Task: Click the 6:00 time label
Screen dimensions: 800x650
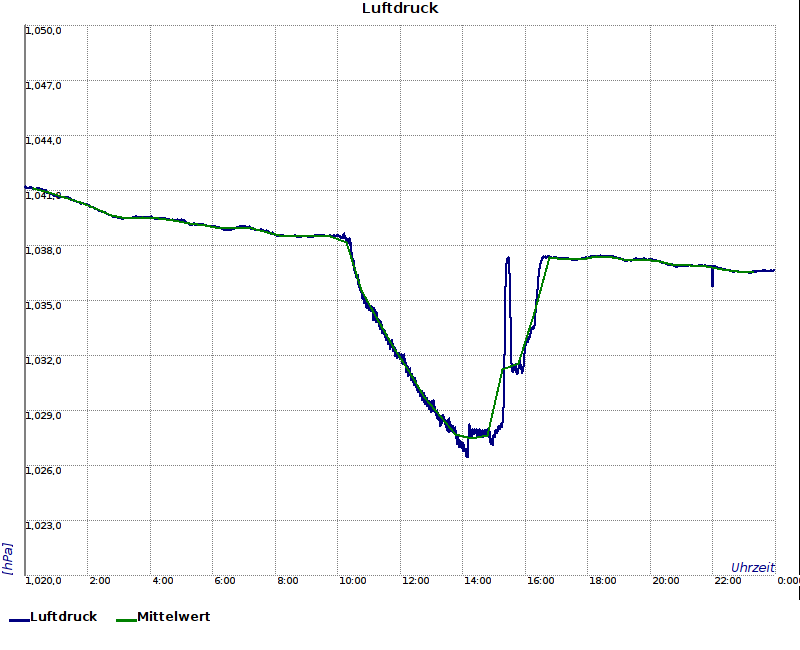Action: tap(225, 581)
